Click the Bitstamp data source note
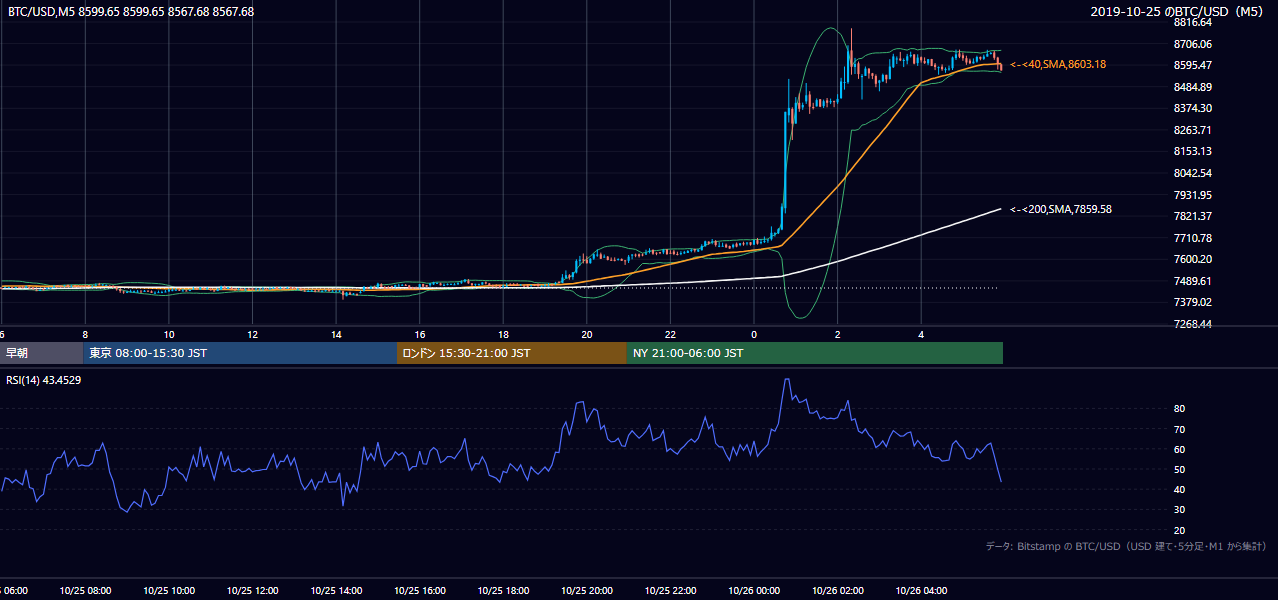The image size is (1278, 600). 1126,546
